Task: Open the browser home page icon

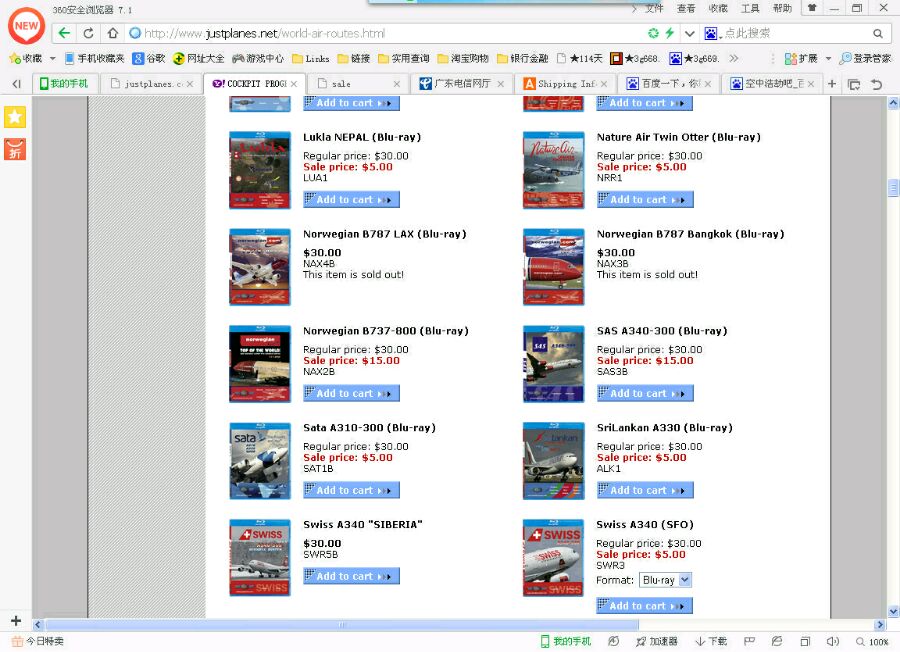Action: click(112, 33)
